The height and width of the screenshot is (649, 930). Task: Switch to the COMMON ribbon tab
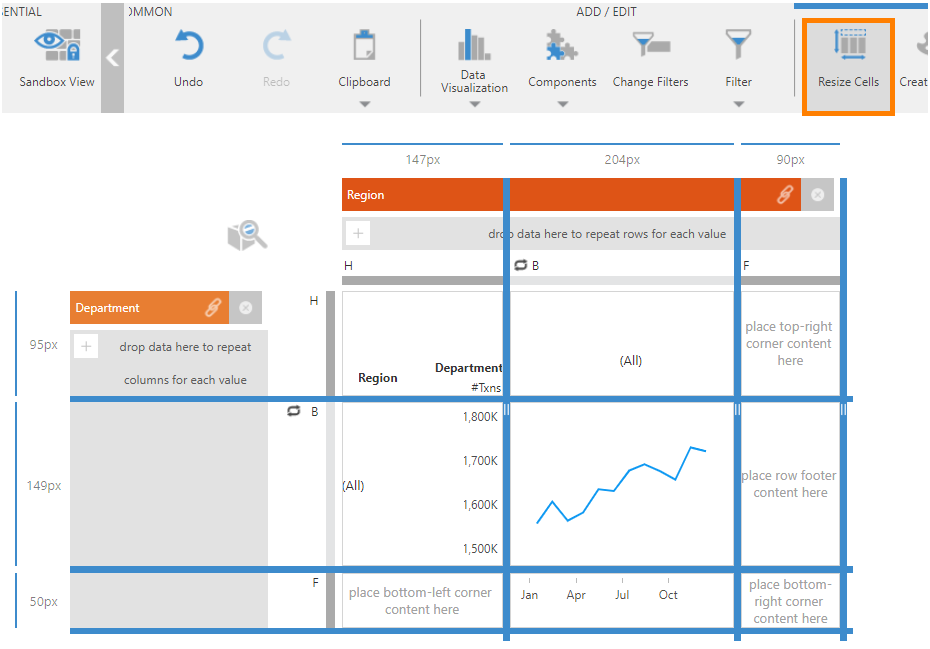pyautogui.click(x=150, y=12)
